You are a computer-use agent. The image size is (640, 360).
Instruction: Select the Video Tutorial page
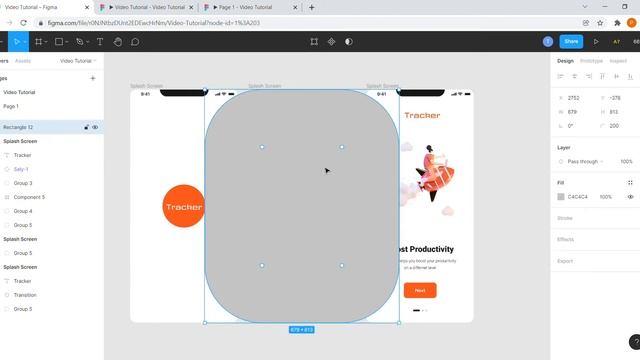[19, 92]
